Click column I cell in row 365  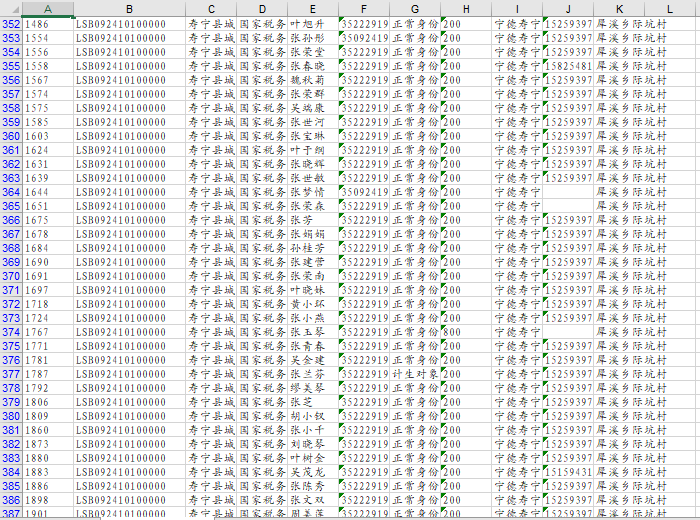517,206
